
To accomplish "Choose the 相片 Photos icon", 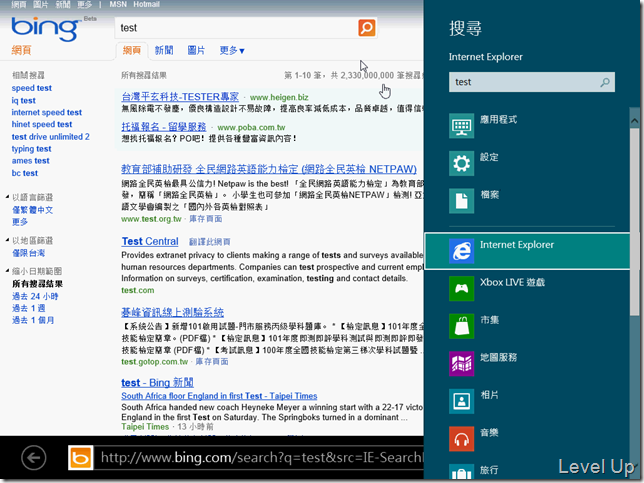I will (462, 401).
